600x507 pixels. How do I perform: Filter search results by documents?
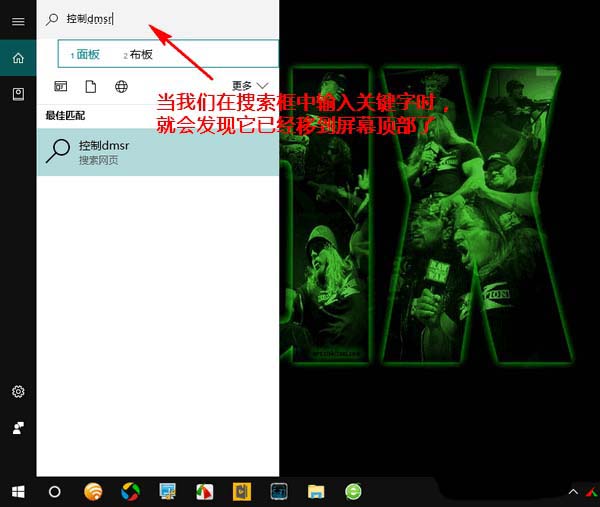[90, 87]
